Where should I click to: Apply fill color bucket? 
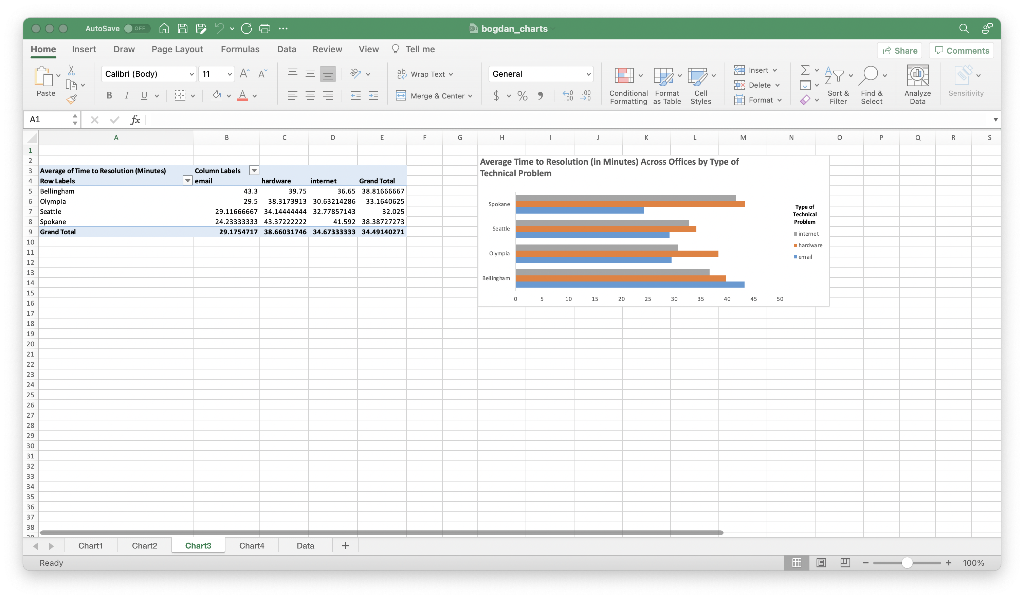click(217, 95)
